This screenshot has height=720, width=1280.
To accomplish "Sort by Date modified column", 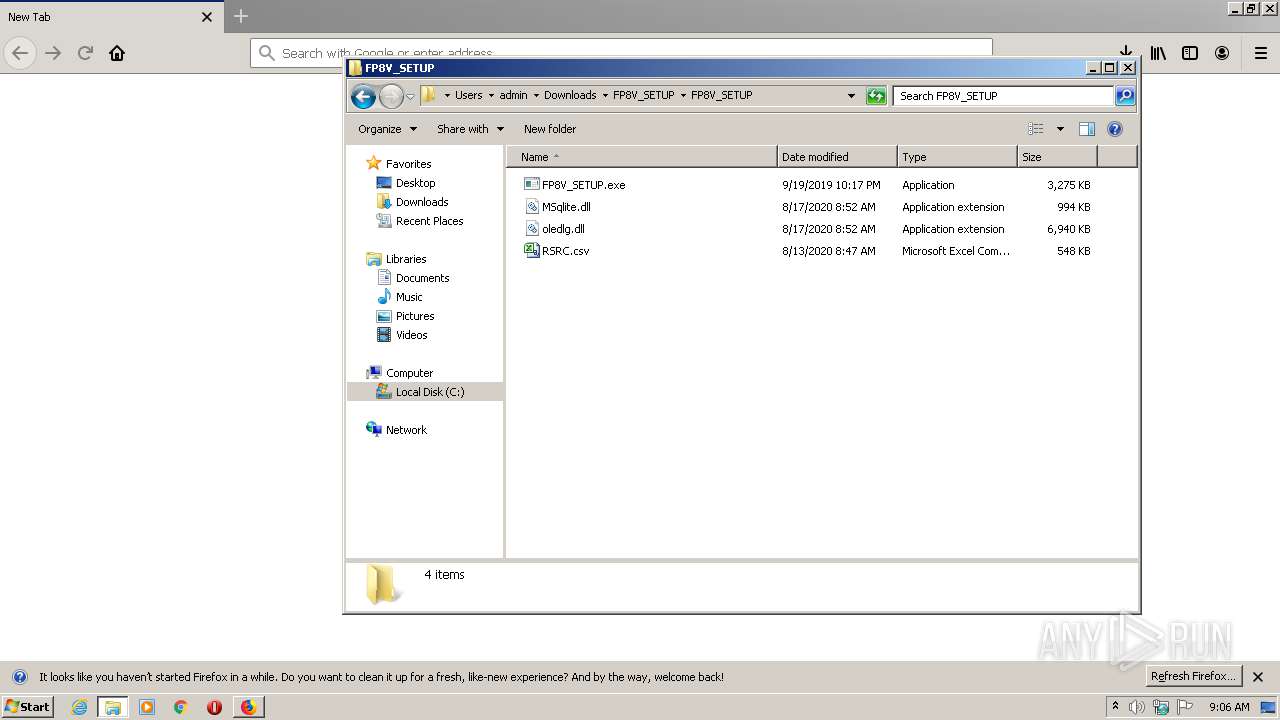I will click(x=837, y=157).
